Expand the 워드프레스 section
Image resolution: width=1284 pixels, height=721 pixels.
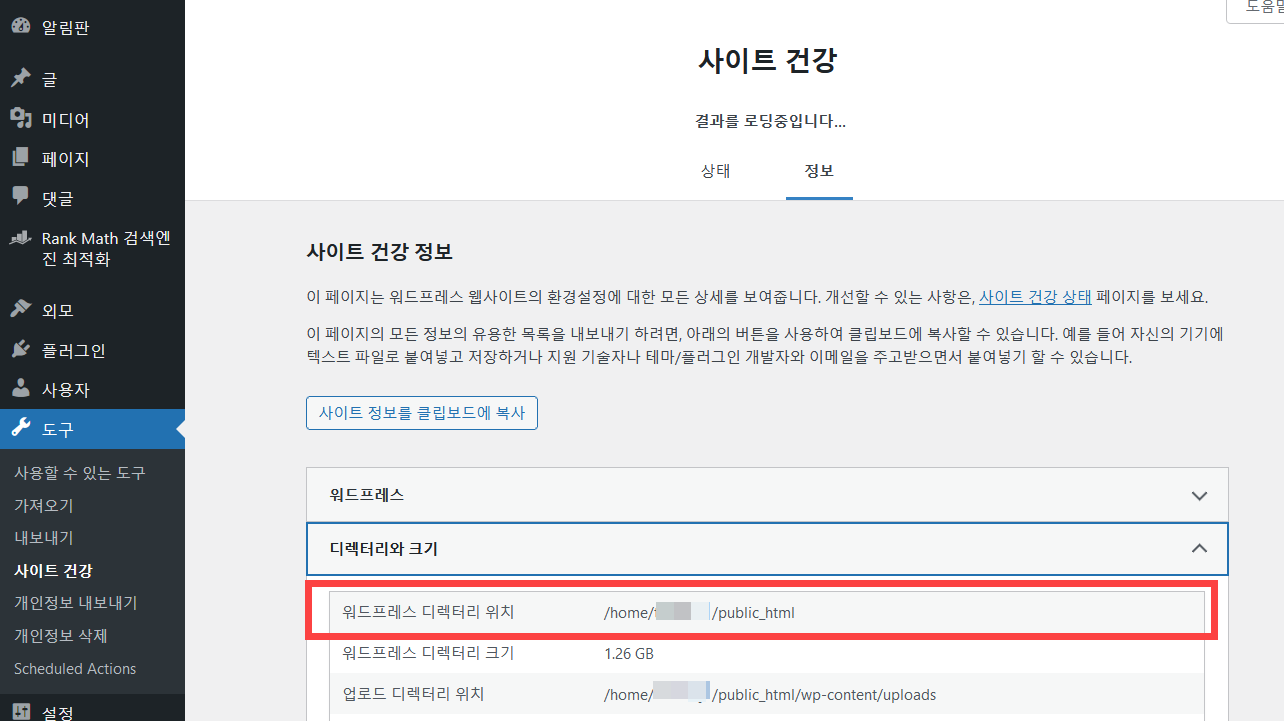coord(1199,494)
